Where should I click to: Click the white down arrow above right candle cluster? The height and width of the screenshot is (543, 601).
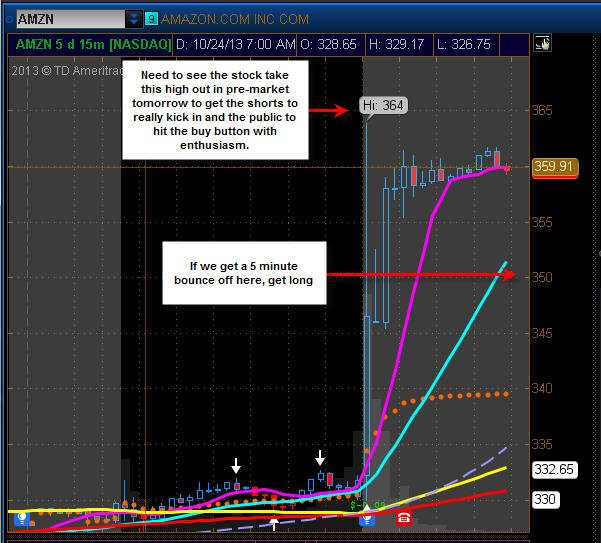pyautogui.click(x=320, y=458)
